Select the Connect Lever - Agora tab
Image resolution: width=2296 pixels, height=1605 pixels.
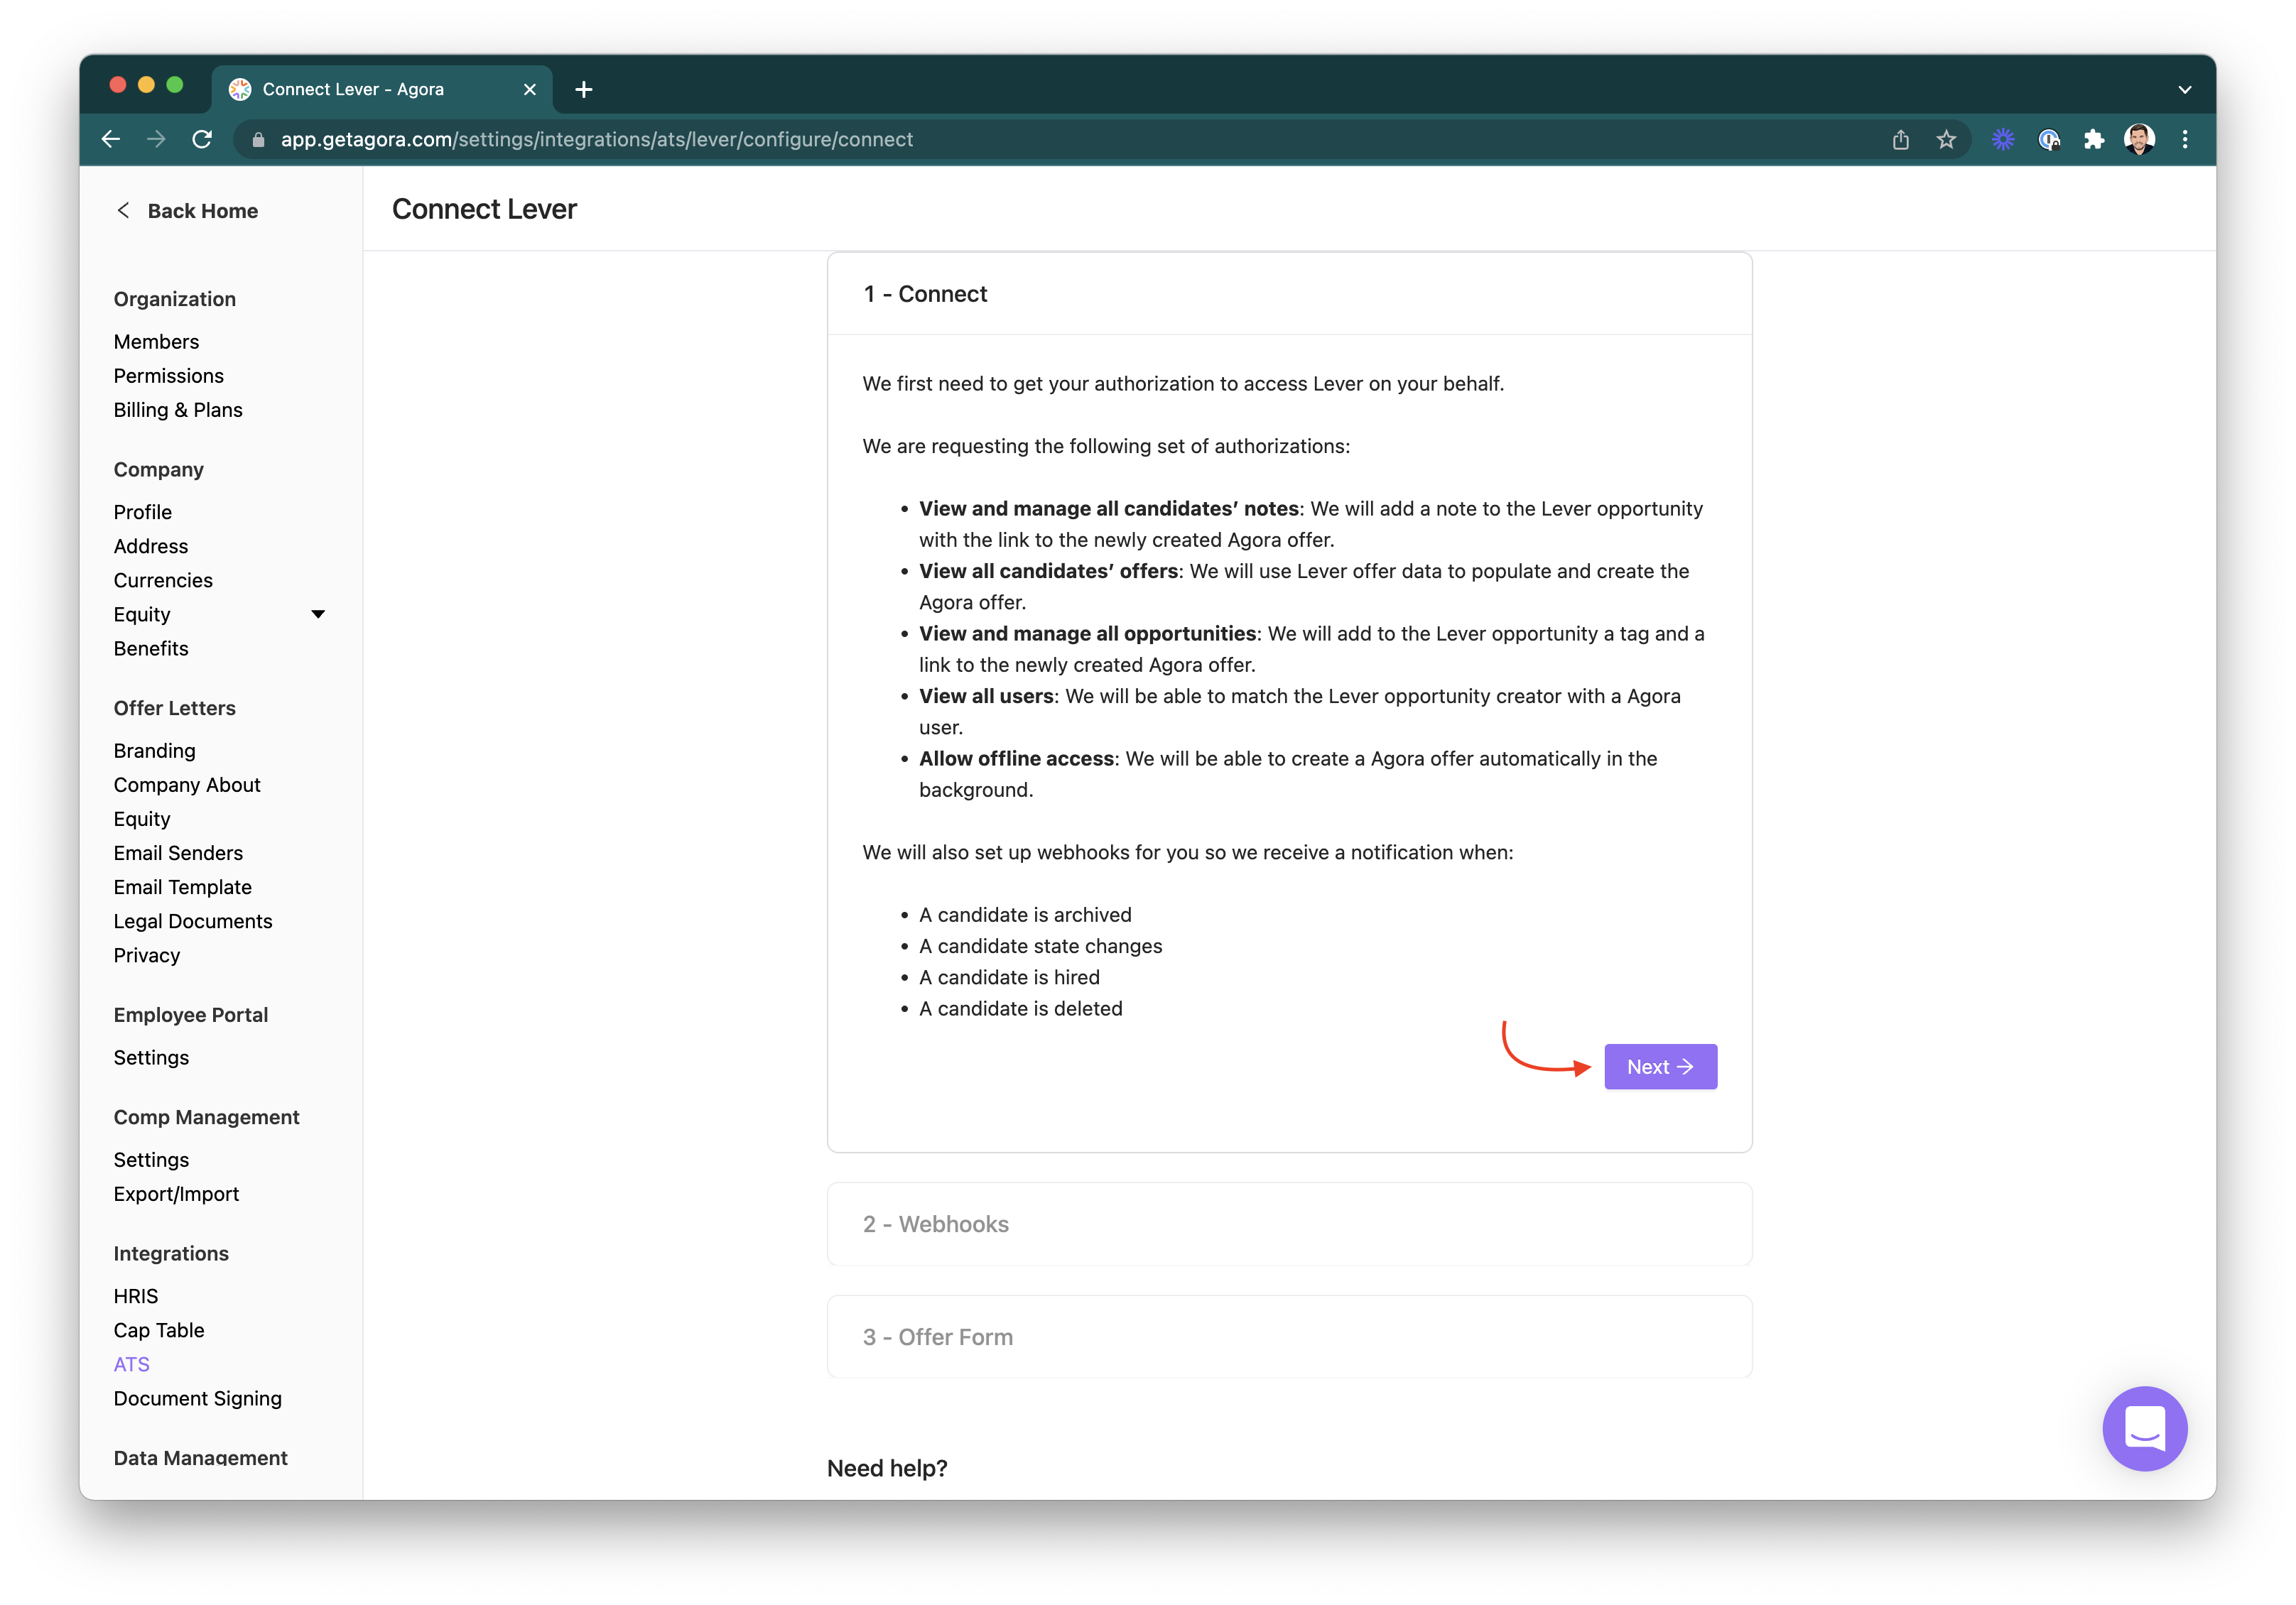click(x=381, y=89)
